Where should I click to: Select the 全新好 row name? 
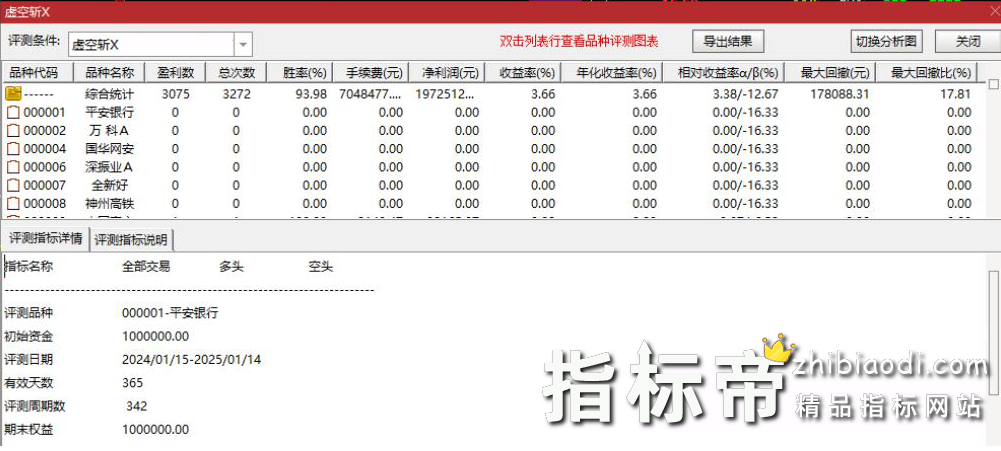(110, 186)
